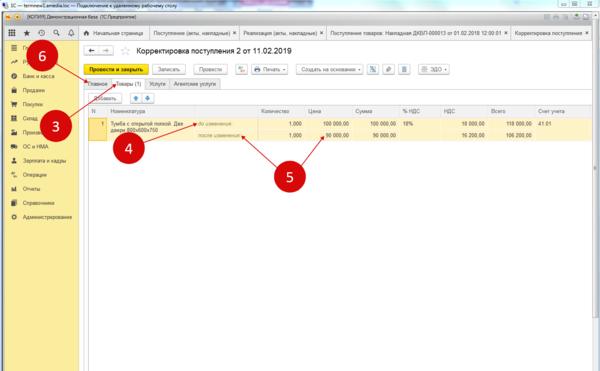
Task: Add document to favorites with star
Action: tap(125, 51)
